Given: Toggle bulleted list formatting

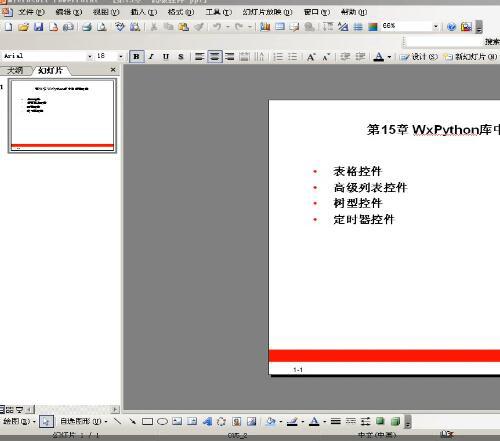Looking at the screenshot, I should click(293, 57).
